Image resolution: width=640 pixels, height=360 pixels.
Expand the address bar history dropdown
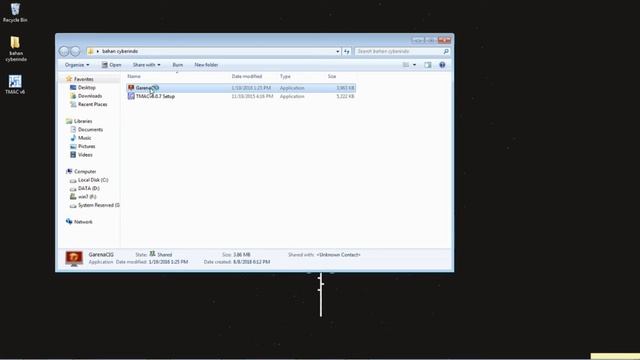[338, 51]
